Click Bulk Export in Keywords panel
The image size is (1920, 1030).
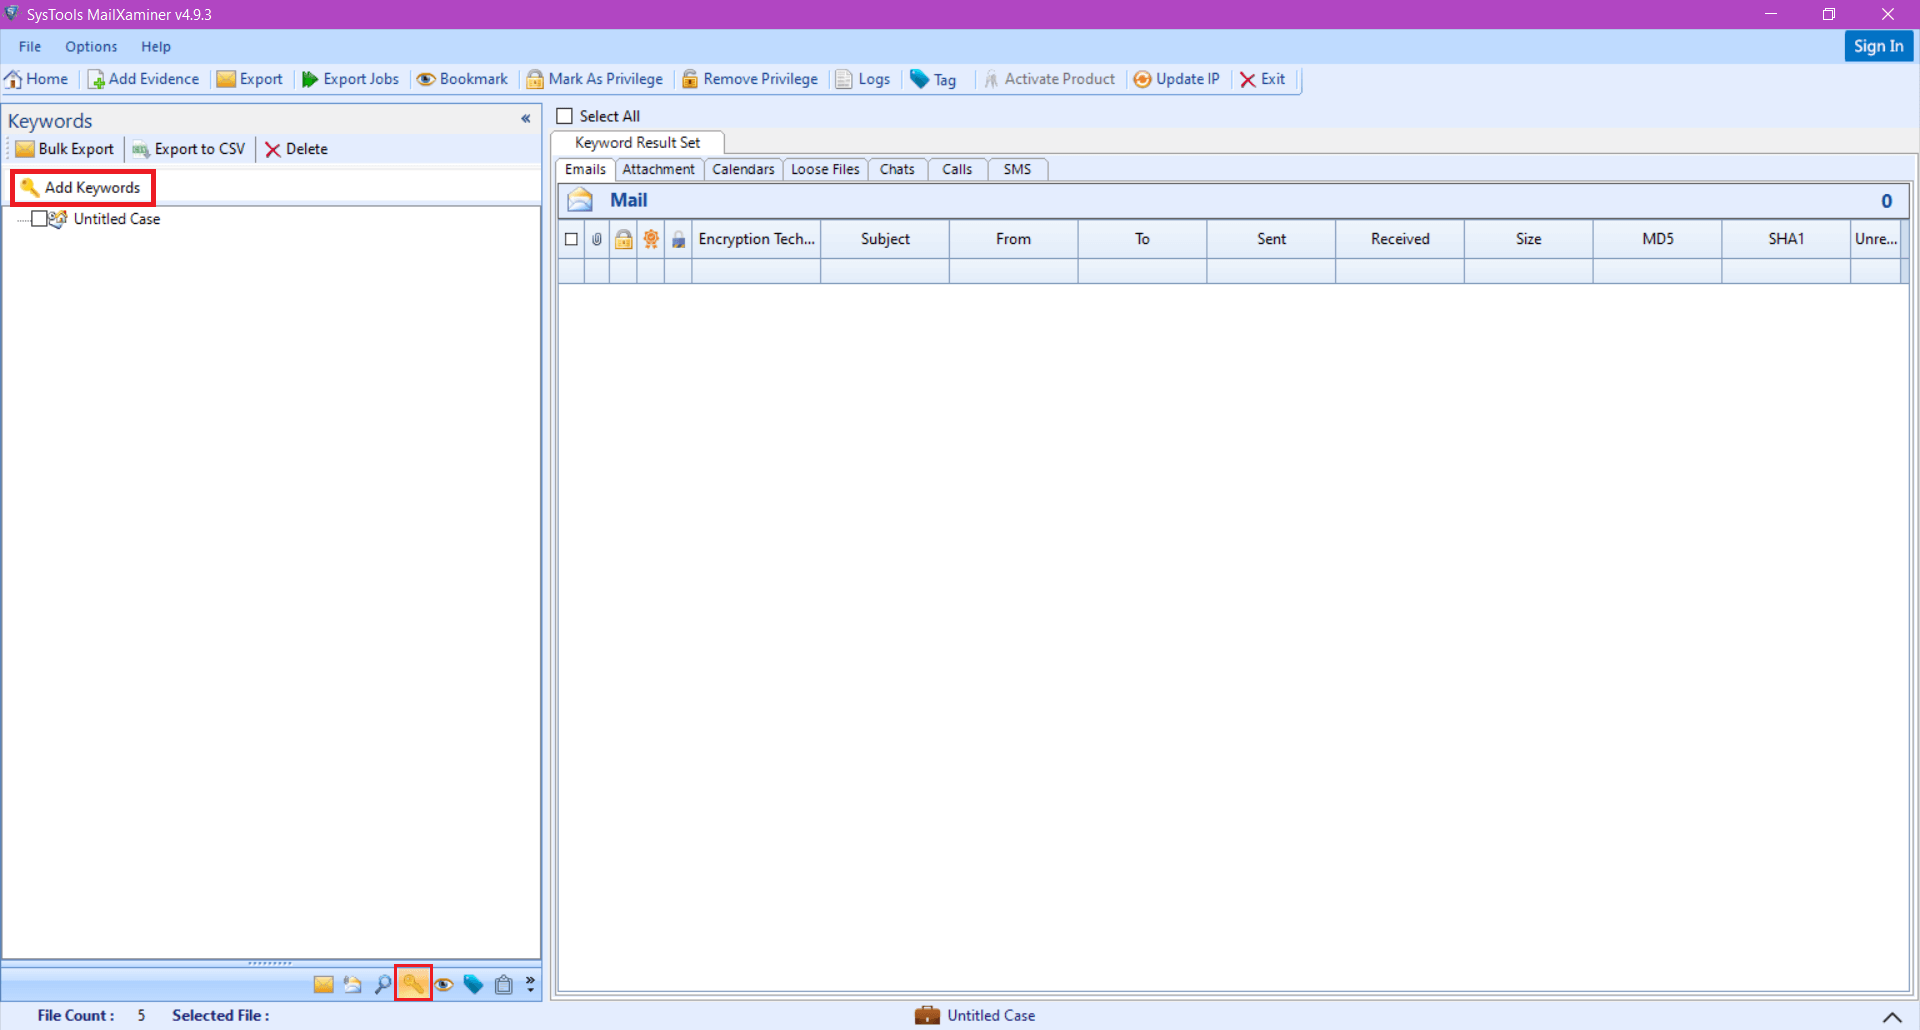(x=65, y=149)
